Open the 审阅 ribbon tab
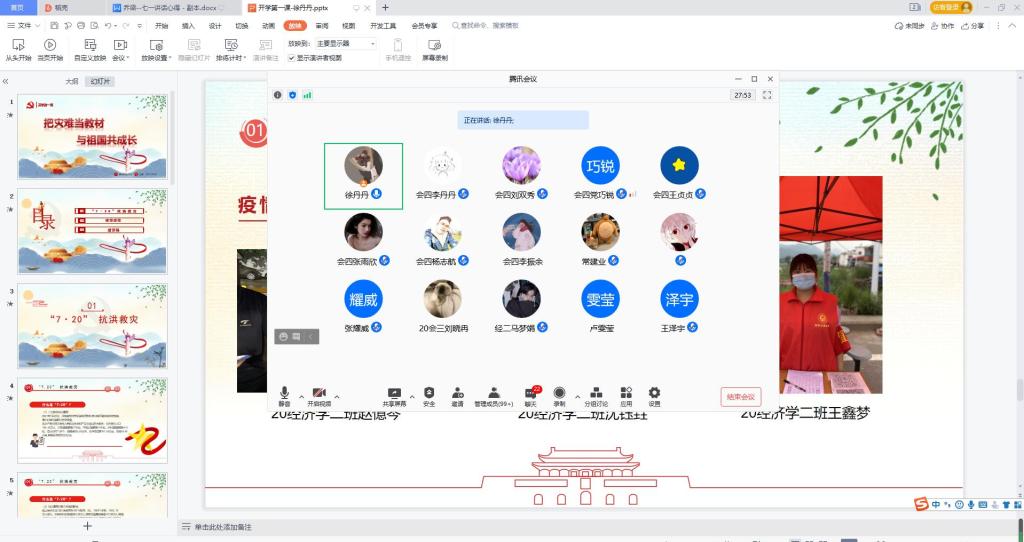1024x542 pixels. pyautogui.click(x=321, y=25)
